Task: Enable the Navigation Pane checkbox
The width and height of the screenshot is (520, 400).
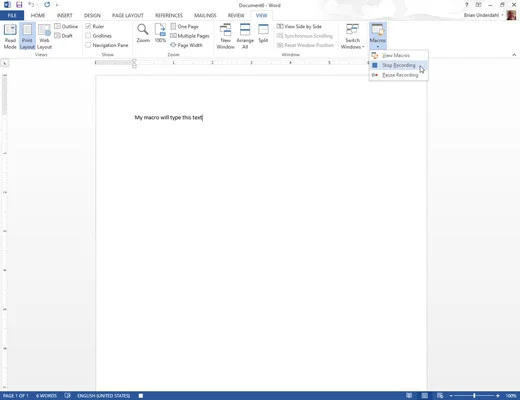Action: (88, 45)
